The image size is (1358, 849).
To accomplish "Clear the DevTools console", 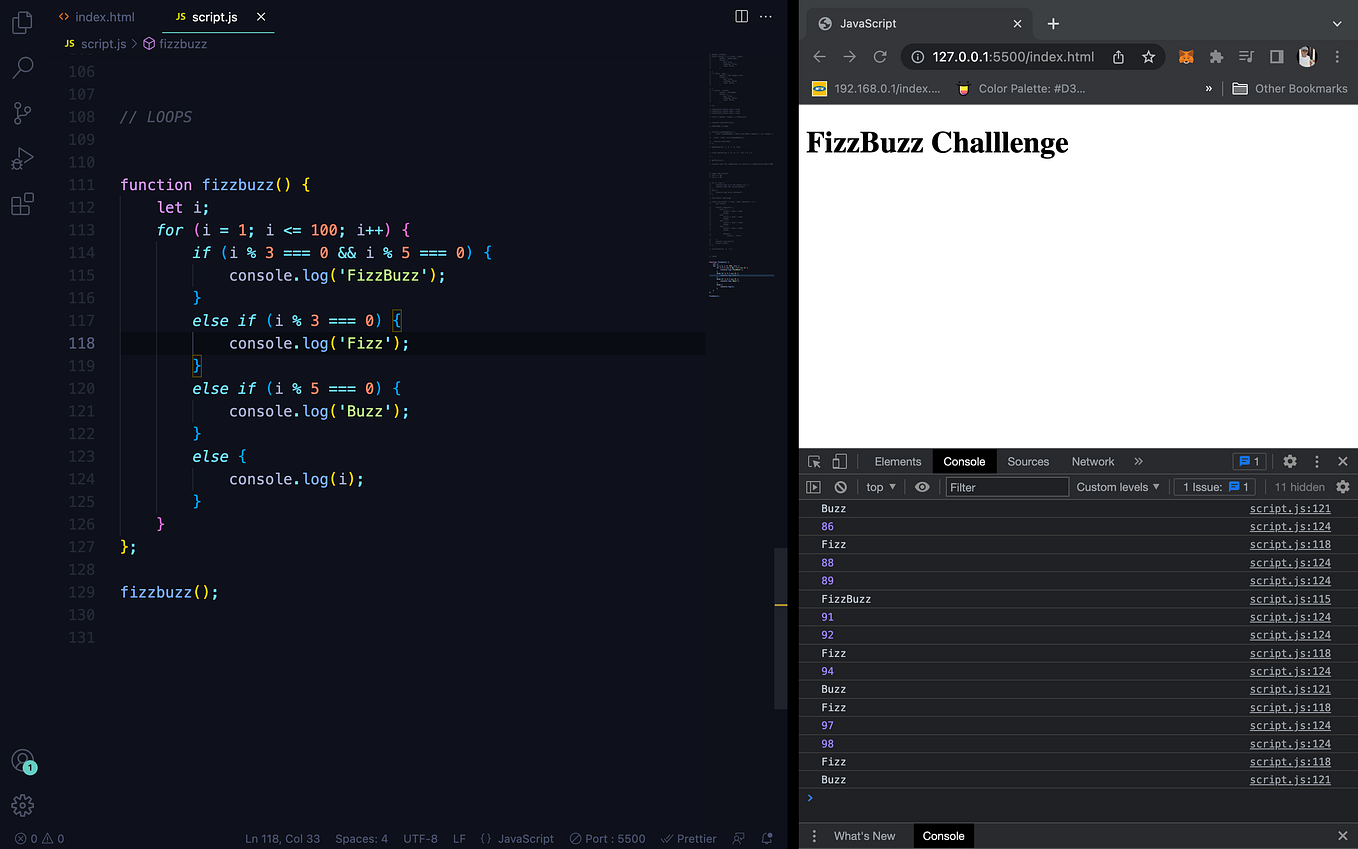I will click(840, 487).
